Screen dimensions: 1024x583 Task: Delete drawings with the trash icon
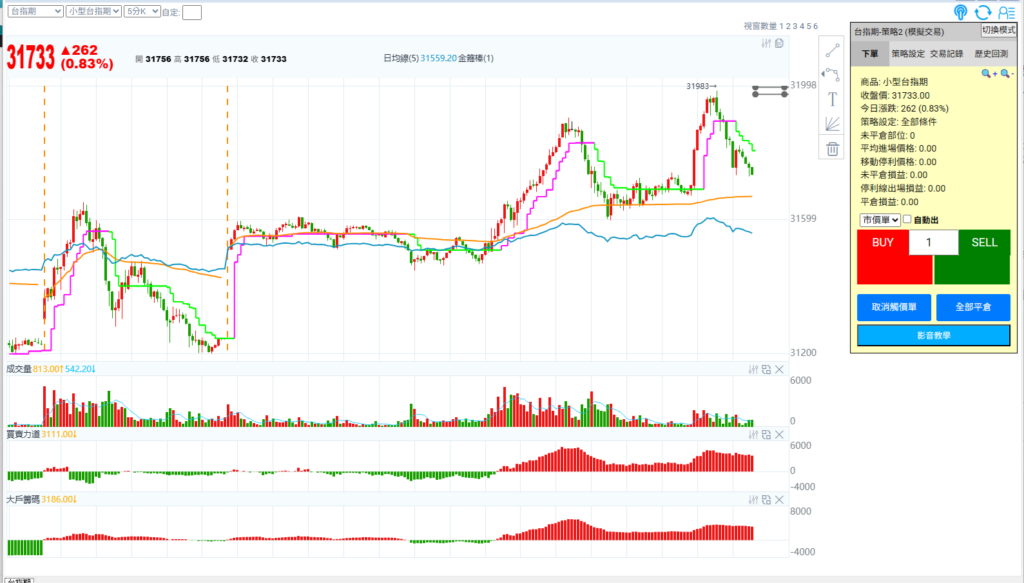[x=832, y=149]
